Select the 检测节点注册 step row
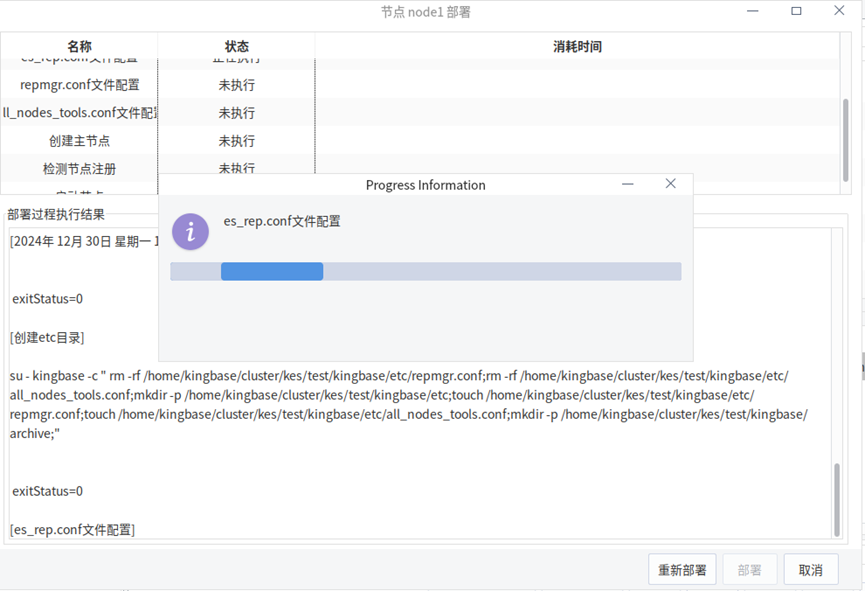865x591 pixels. [79, 169]
